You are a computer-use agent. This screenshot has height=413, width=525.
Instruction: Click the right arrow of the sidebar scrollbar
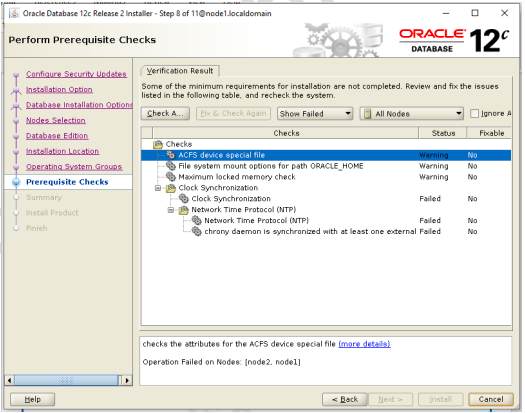click(127, 380)
